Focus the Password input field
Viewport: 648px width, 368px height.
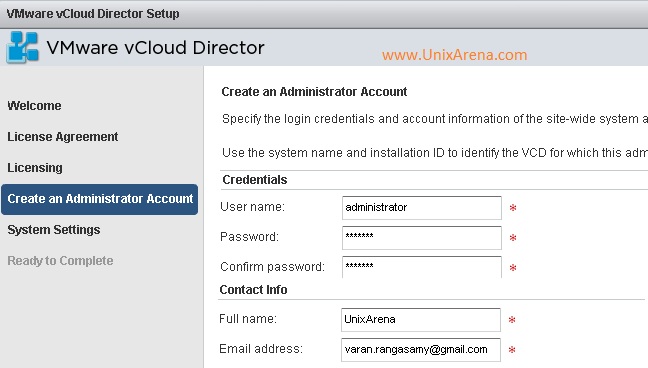click(x=422, y=238)
